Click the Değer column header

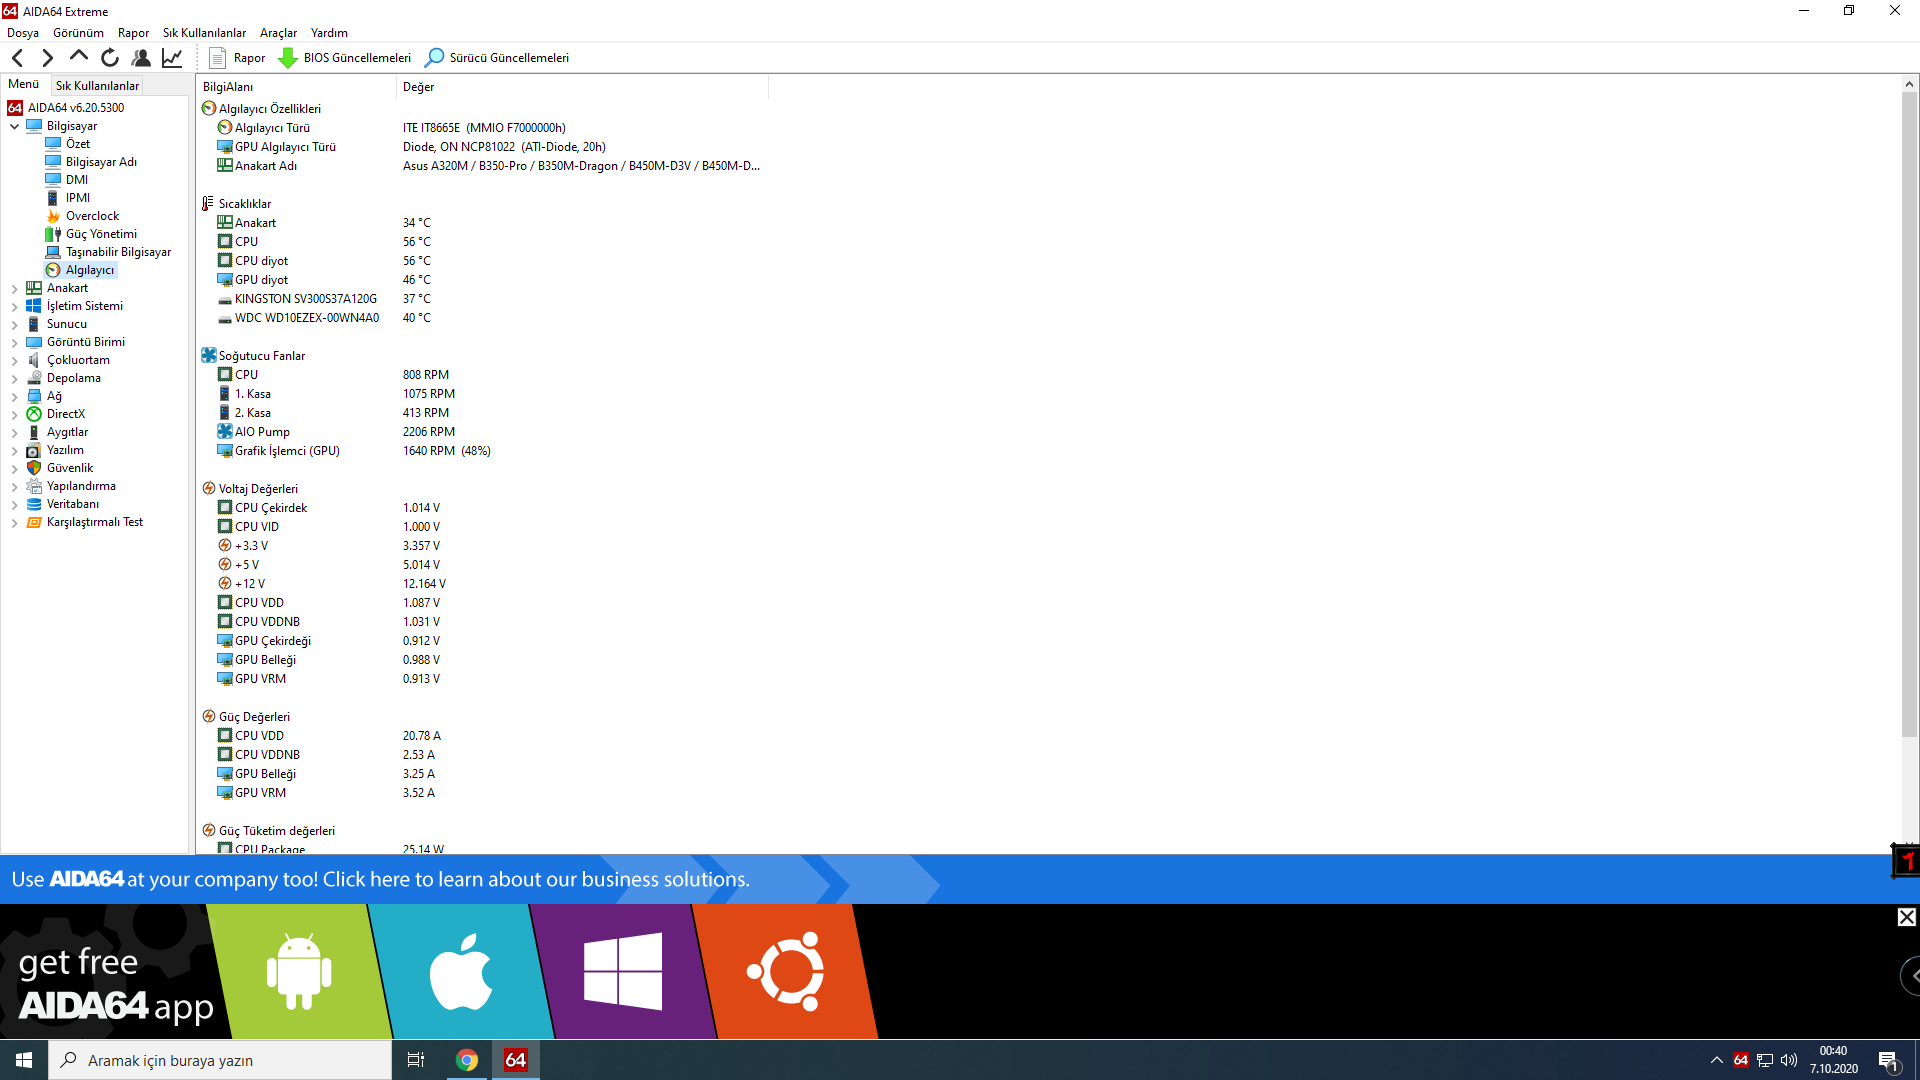(582, 87)
